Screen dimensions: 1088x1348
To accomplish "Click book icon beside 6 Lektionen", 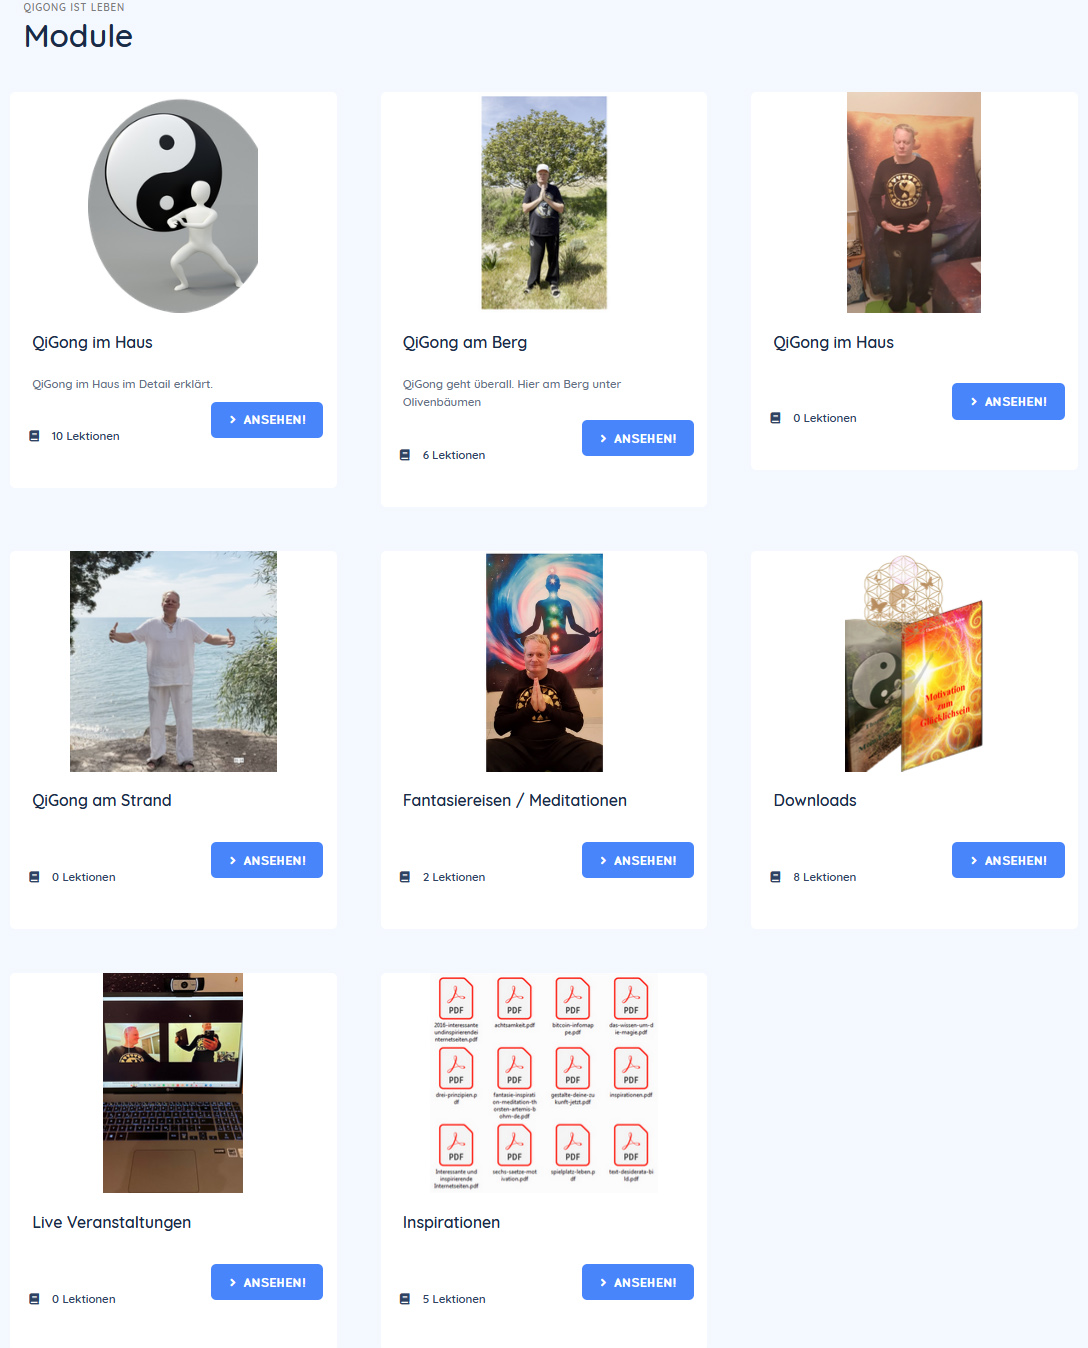I will click(x=405, y=455).
